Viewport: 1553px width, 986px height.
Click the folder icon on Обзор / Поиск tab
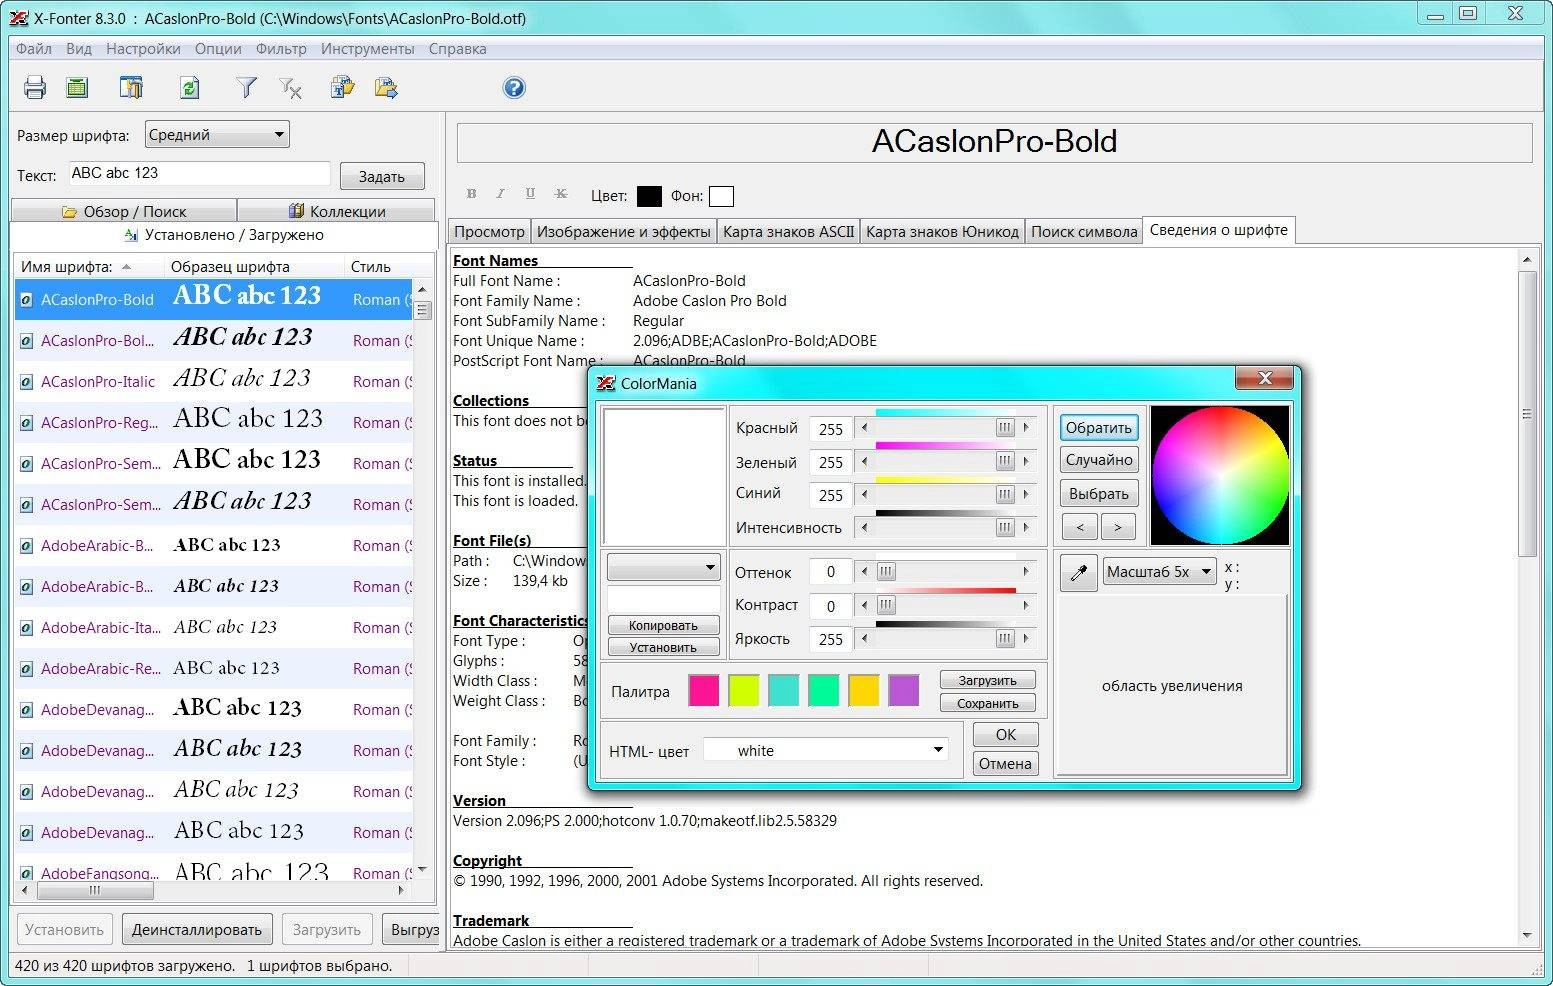pos(69,212)
